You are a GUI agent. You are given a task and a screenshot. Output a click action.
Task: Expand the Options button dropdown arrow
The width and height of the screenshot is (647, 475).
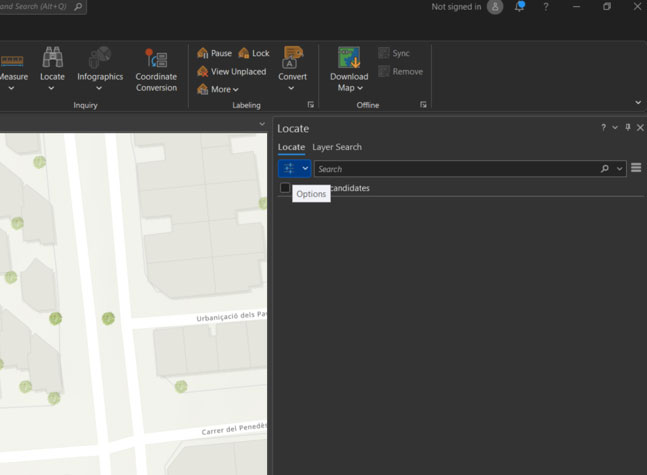[x=305, y=168]
